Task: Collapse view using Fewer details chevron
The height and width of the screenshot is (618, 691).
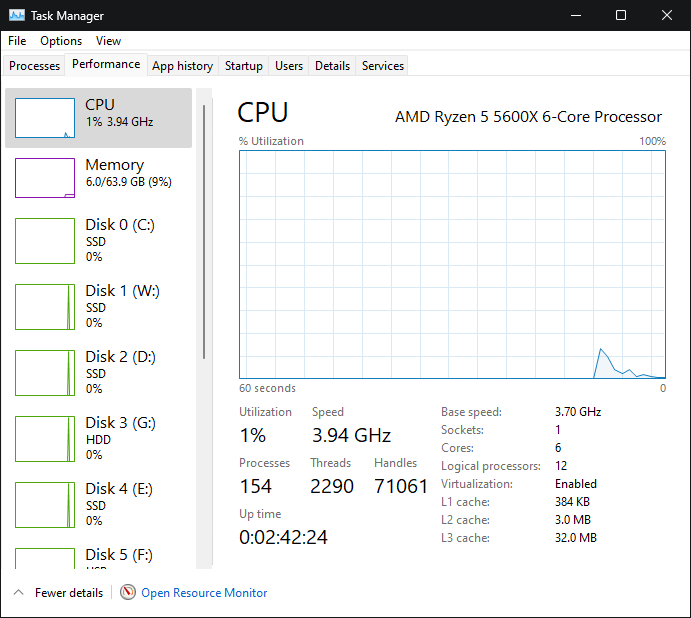Action: 19,592
